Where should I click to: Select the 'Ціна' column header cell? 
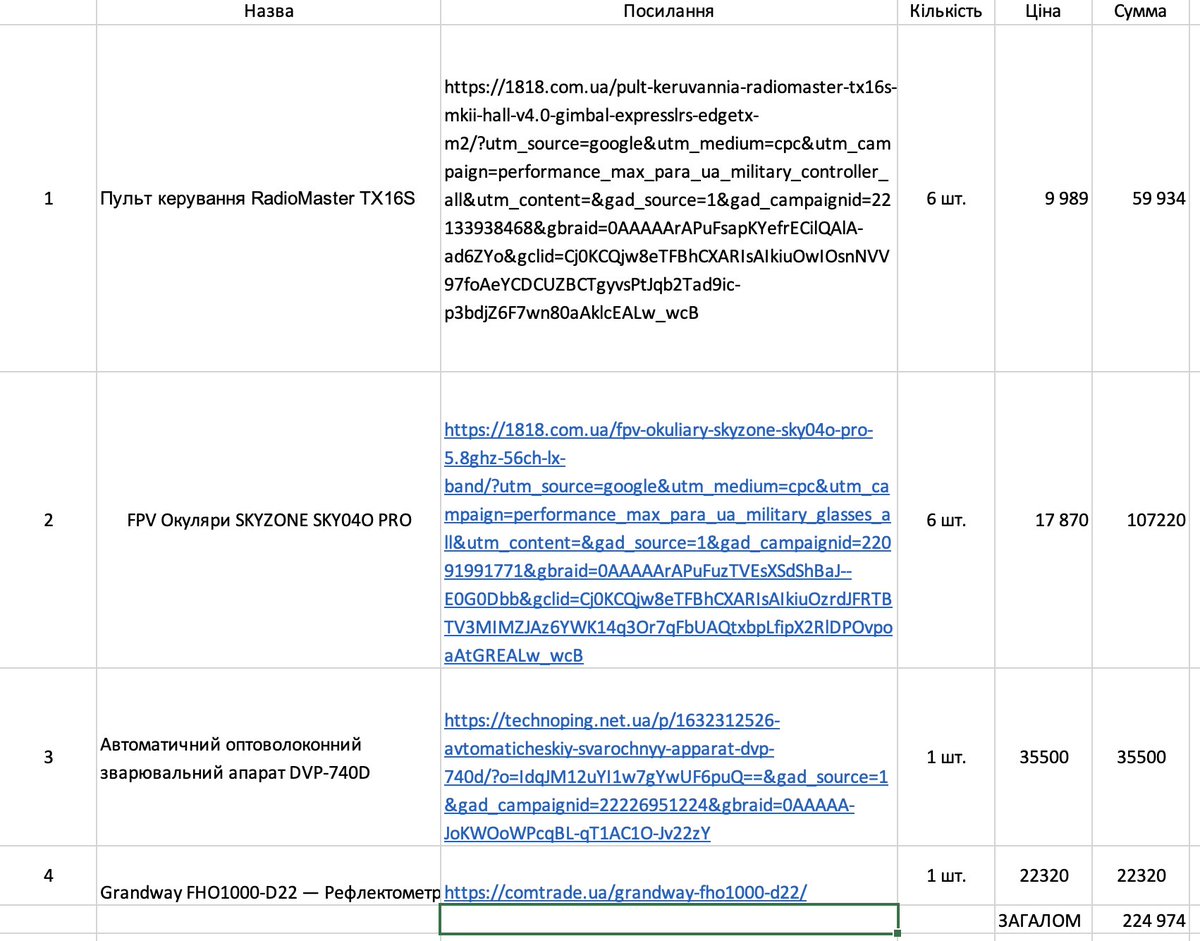(x=1043, y=12)
